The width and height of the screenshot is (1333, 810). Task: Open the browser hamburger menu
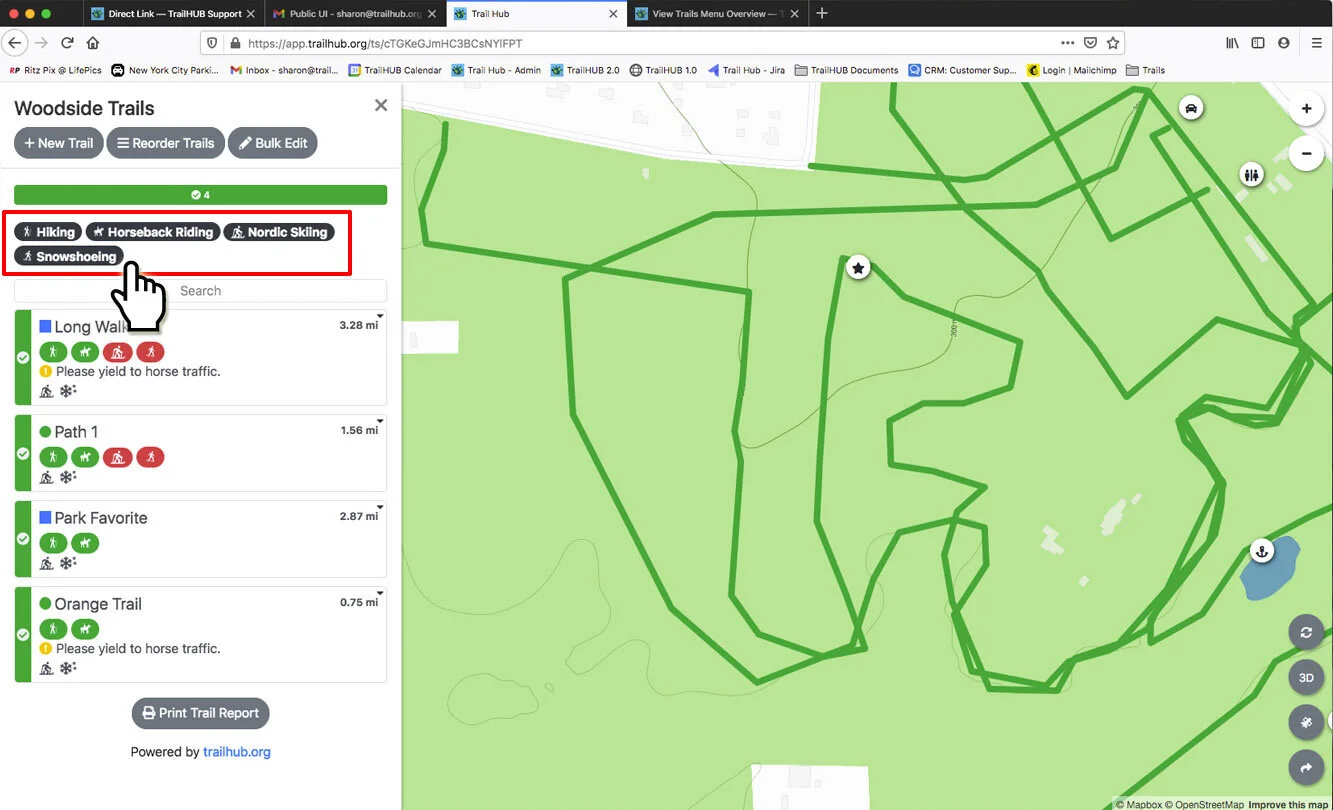point(1317,43)
